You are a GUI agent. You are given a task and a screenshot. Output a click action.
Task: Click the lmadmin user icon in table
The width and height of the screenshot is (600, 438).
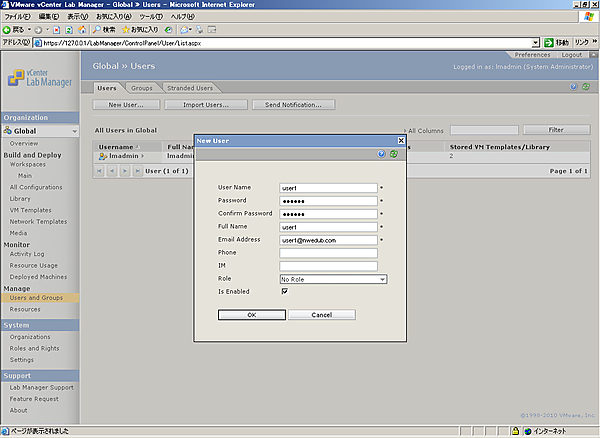click(102, 156)
